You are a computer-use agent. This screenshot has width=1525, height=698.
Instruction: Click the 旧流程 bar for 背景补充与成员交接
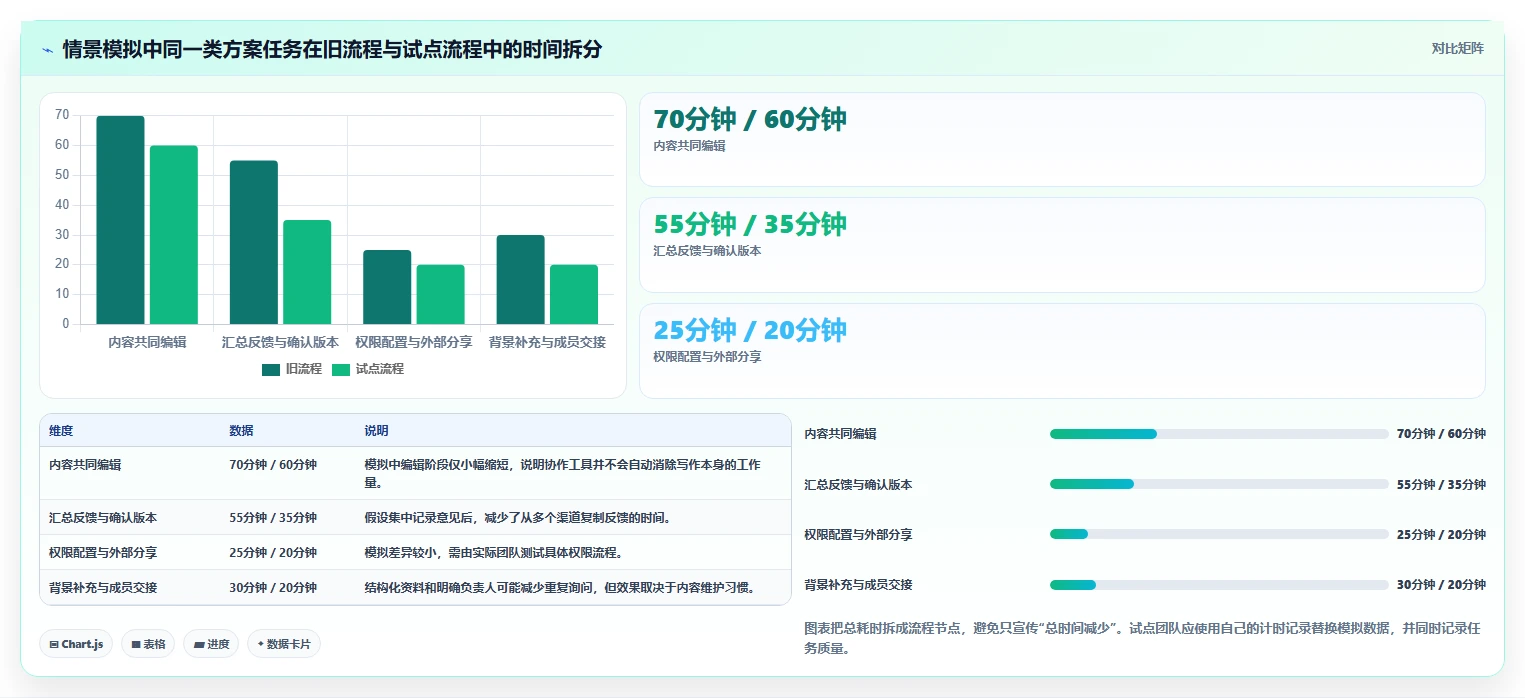click(521, 280)
